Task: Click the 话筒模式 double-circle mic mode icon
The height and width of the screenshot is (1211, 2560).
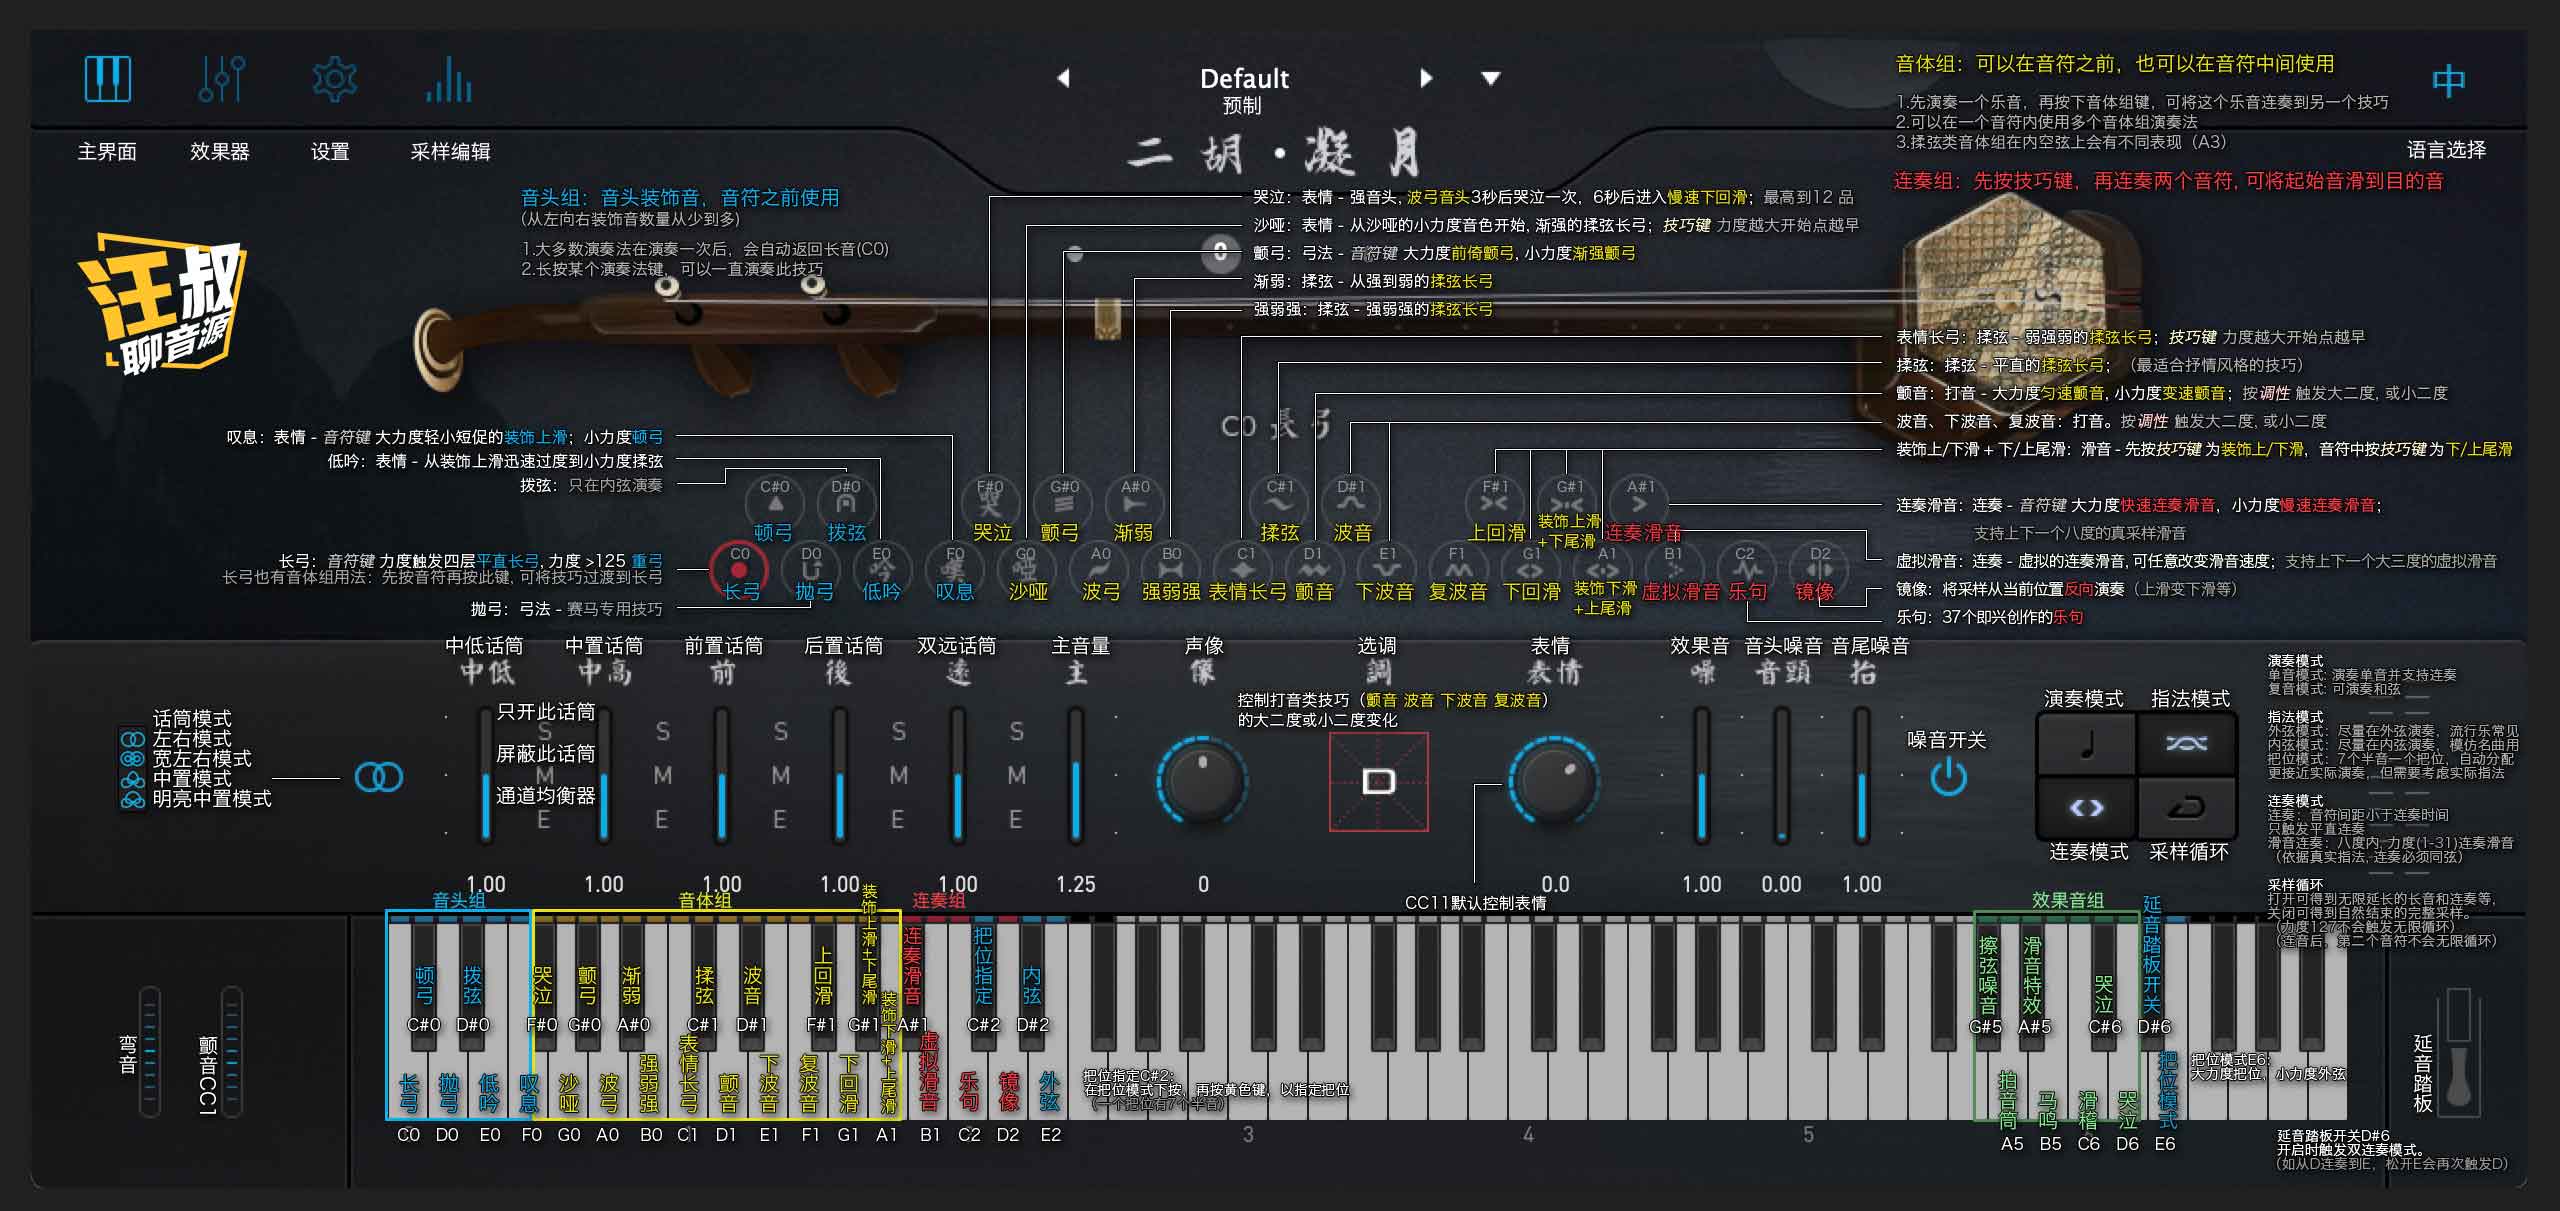Action: click(380, 777)
